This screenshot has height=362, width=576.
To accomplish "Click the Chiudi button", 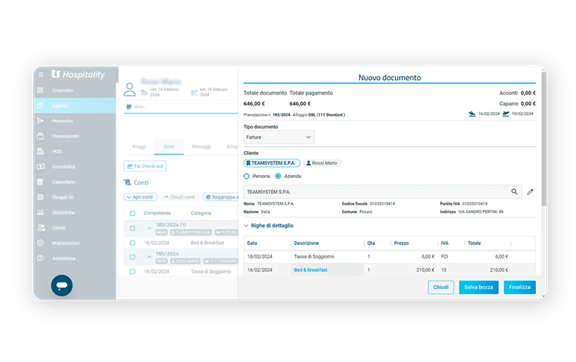I will tap(441, 287).
